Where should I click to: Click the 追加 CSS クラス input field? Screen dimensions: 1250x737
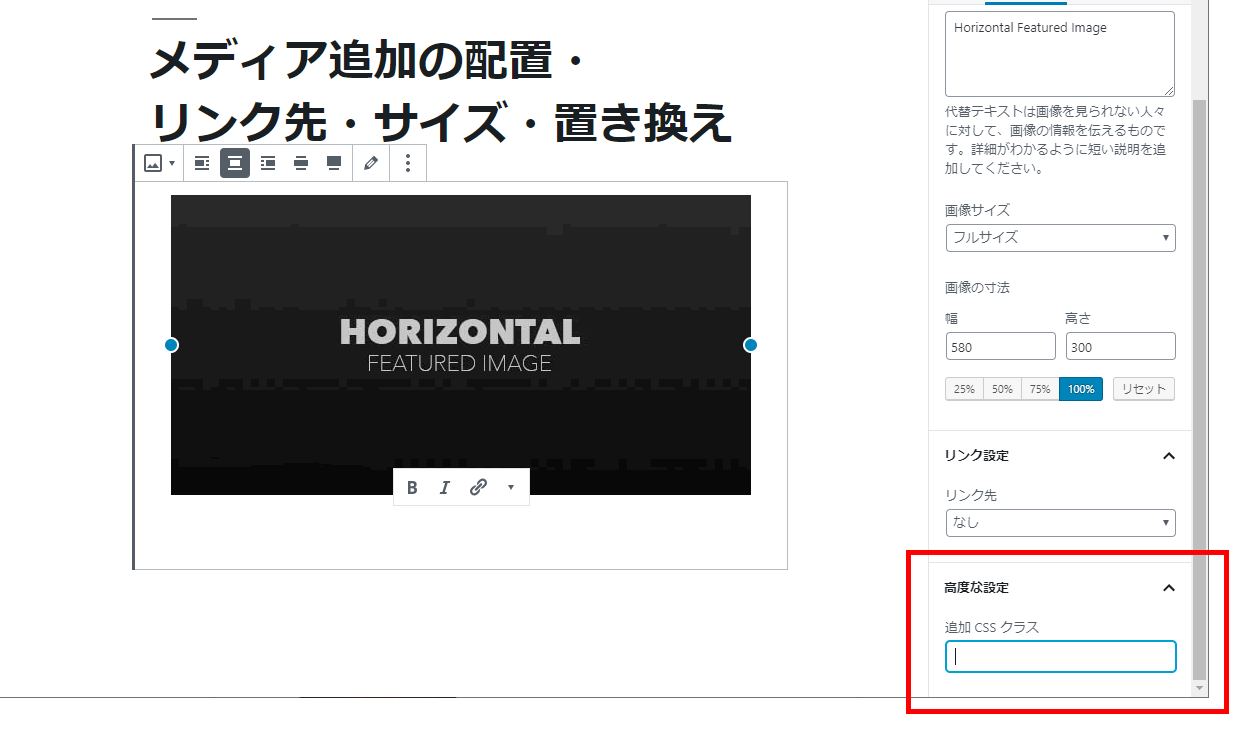click(x=1060, y=657)
